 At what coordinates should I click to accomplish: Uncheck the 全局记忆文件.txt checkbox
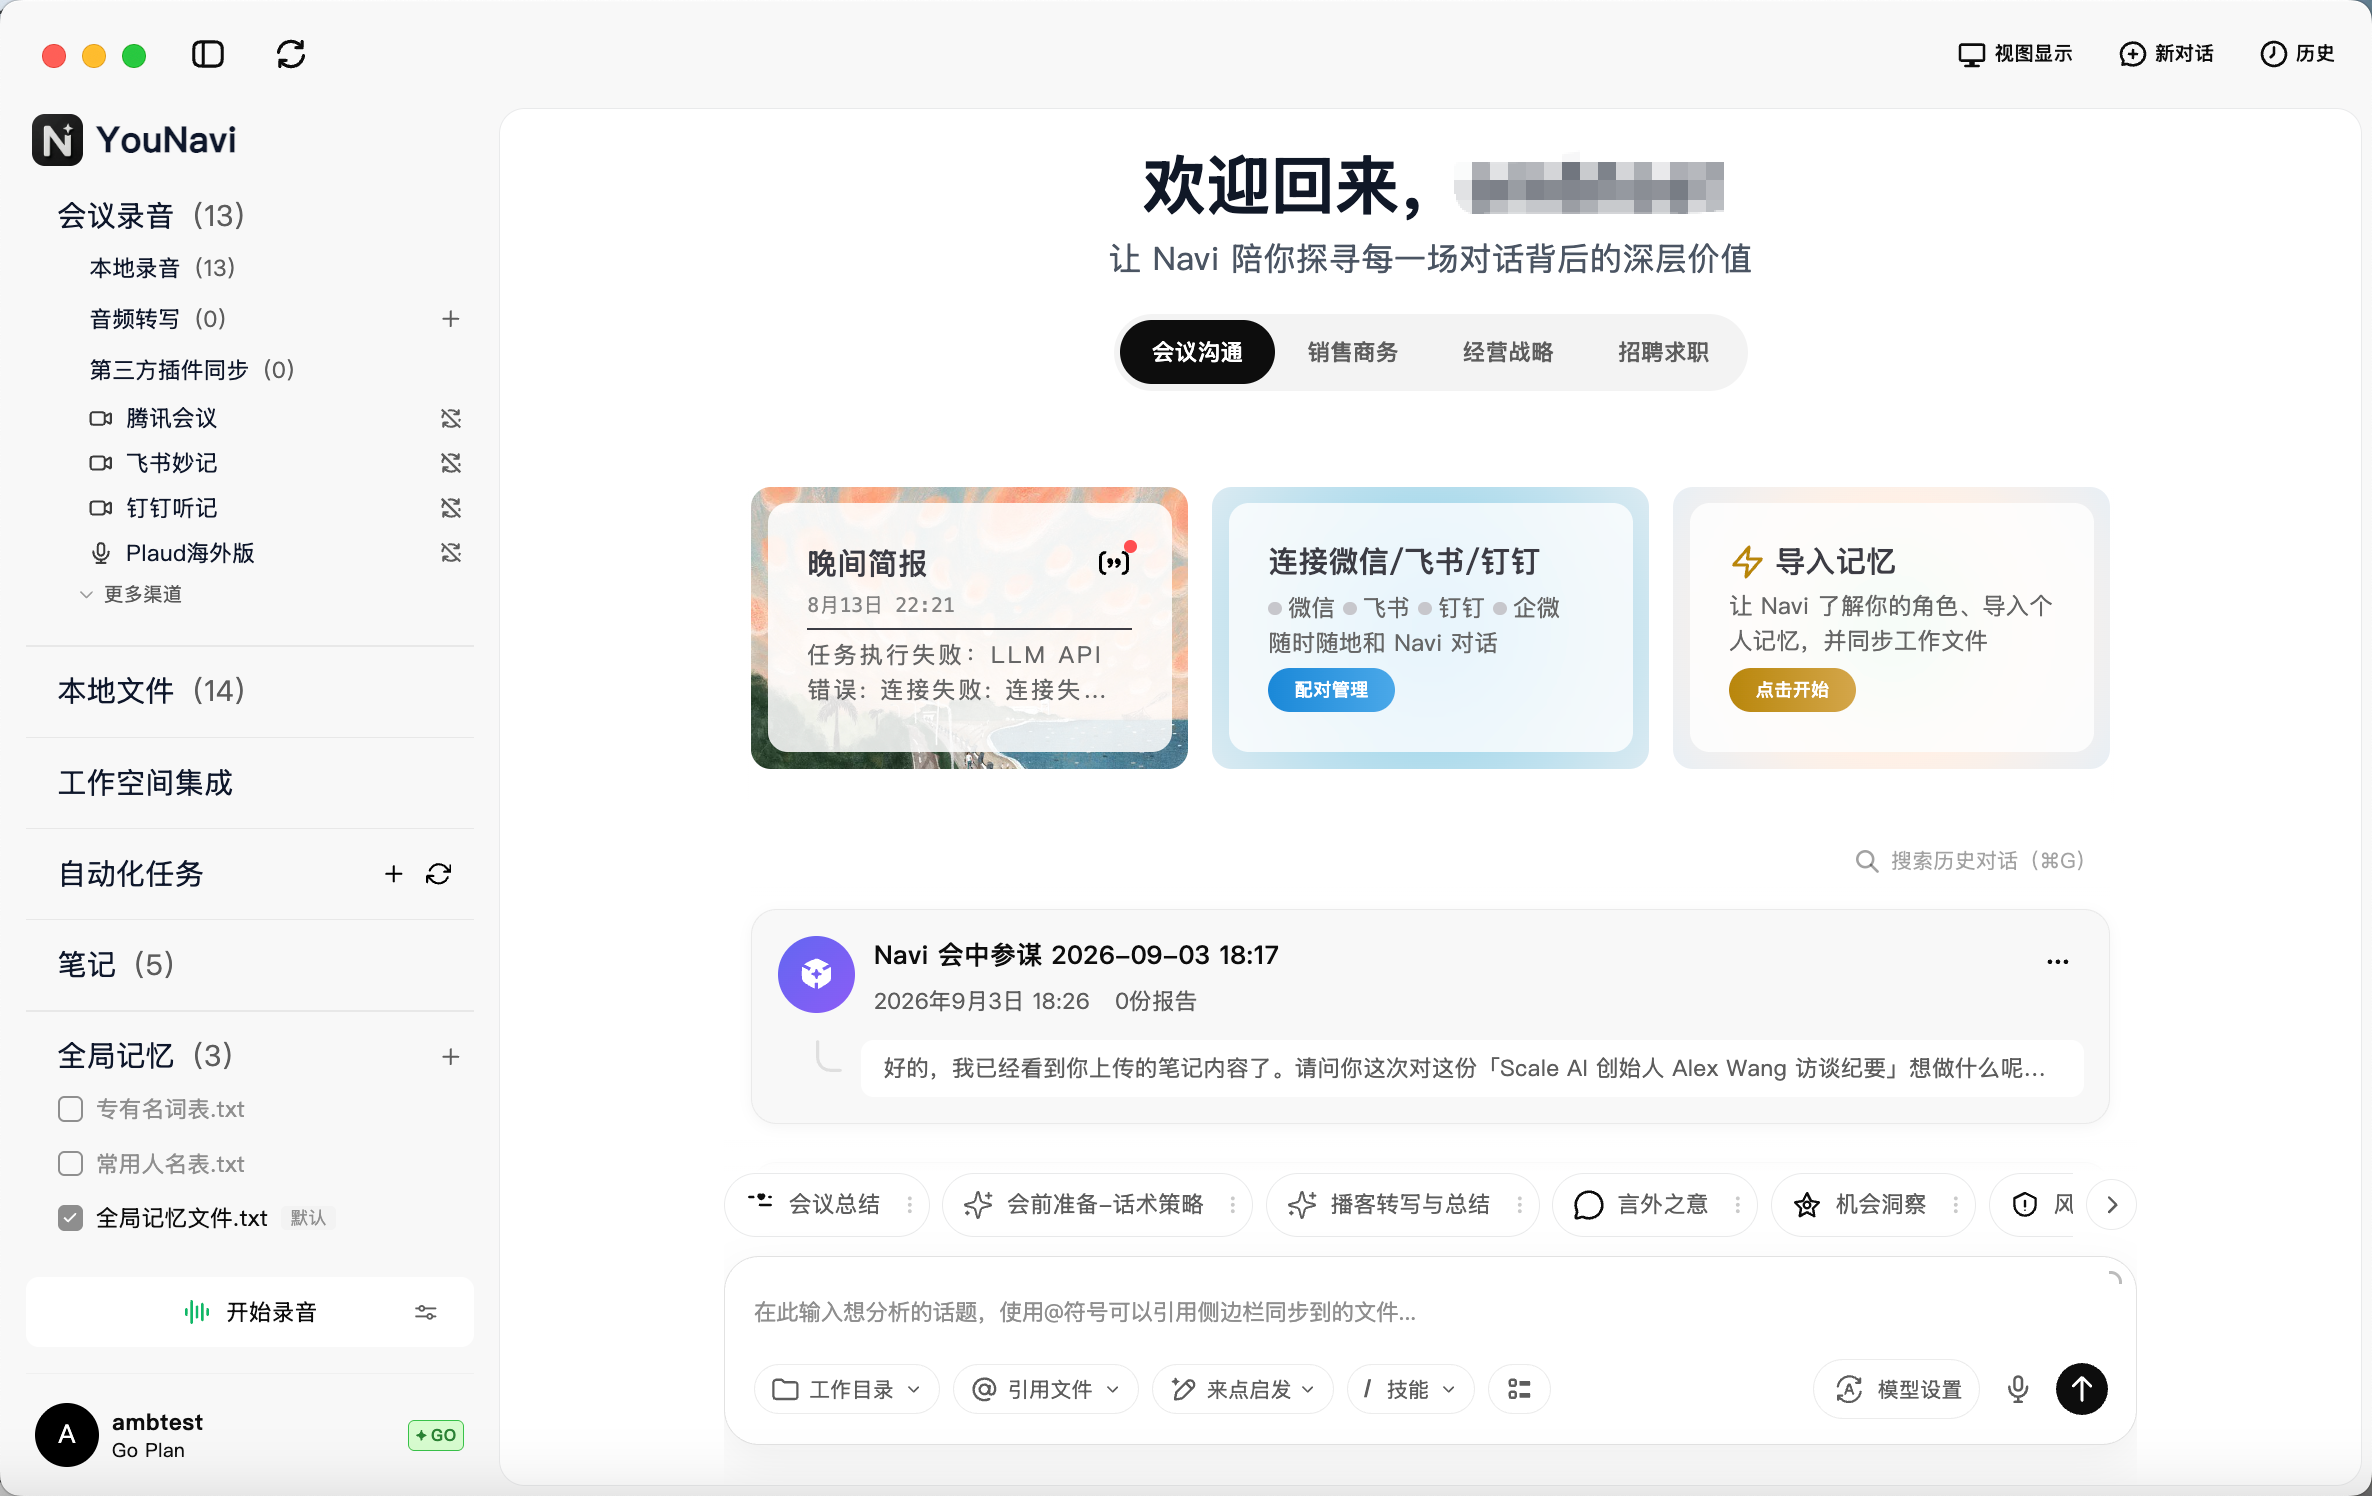[70, 1218]
